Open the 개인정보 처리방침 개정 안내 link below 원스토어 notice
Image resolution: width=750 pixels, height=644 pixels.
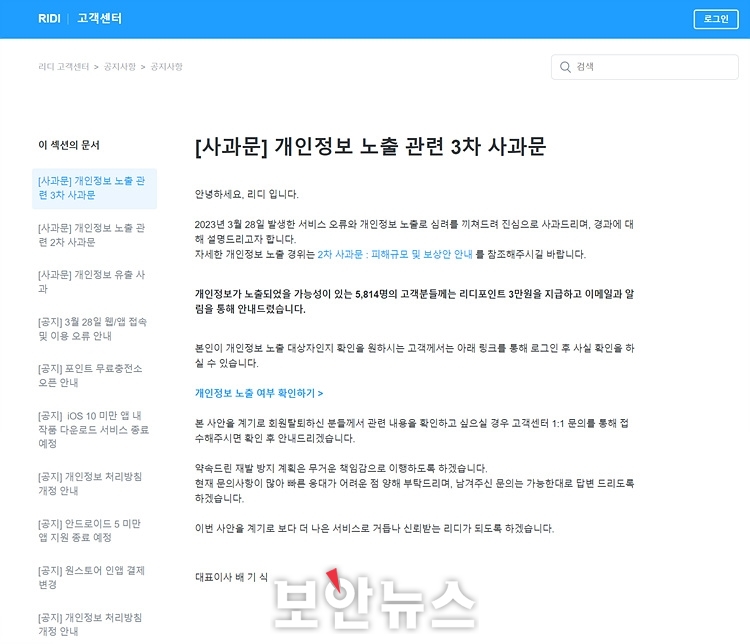coord(90,624)
